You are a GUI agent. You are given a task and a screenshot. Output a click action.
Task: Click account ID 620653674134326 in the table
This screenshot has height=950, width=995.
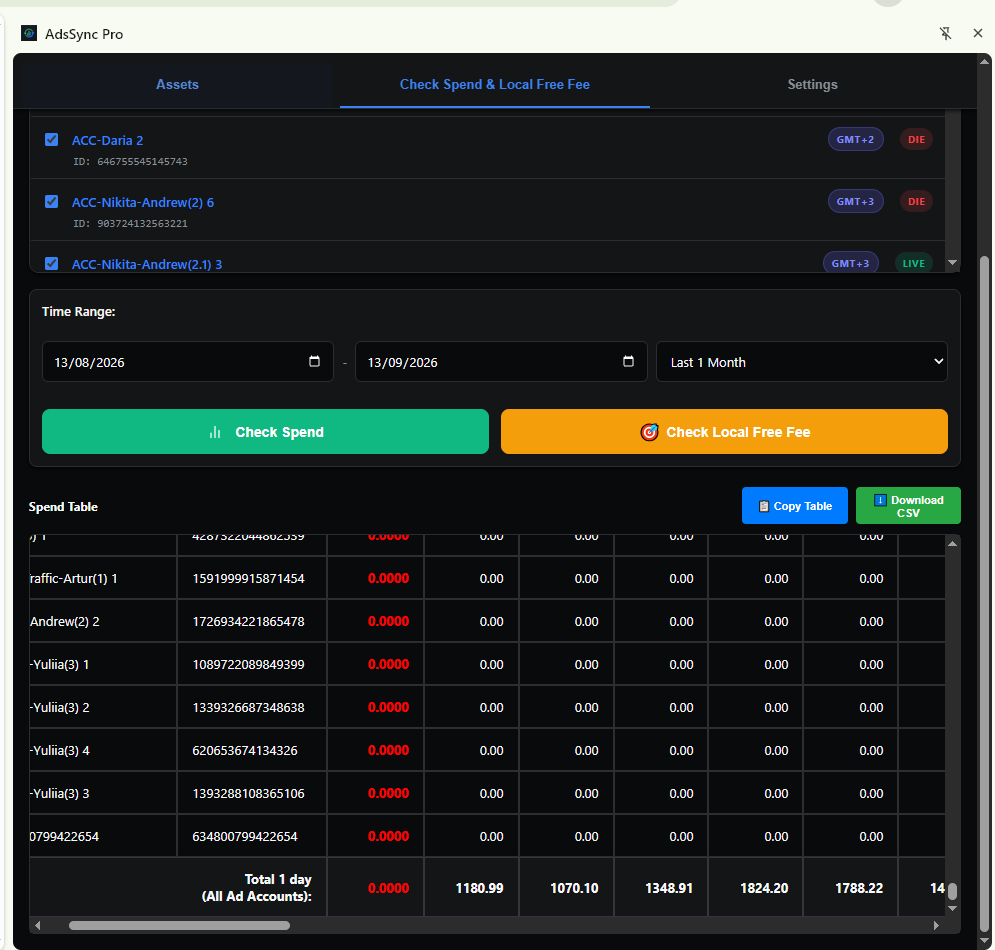click(x=245, y=750)
